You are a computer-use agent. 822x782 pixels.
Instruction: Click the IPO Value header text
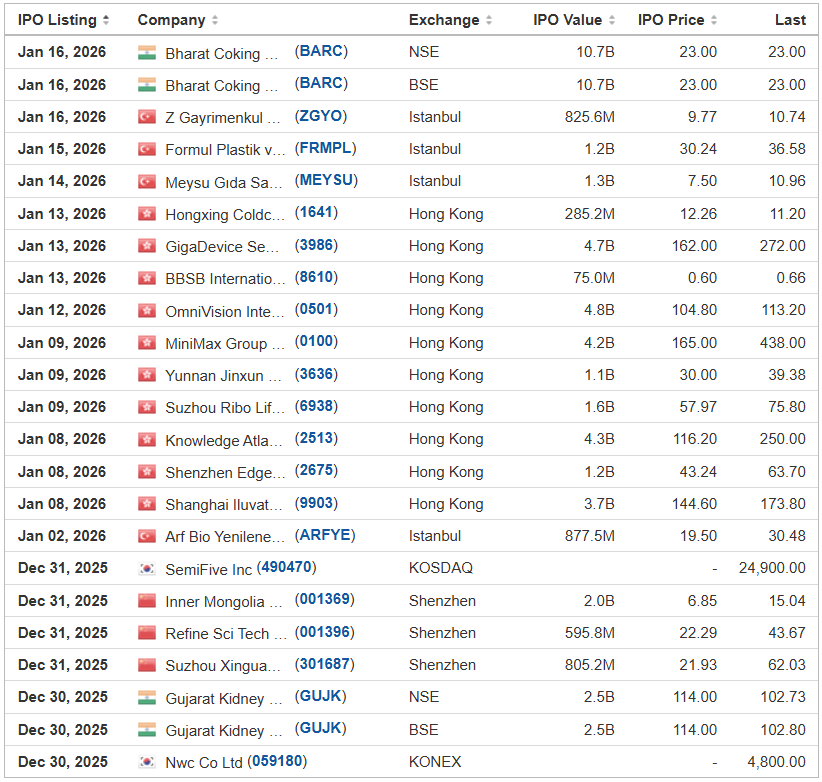click(567, 20)
